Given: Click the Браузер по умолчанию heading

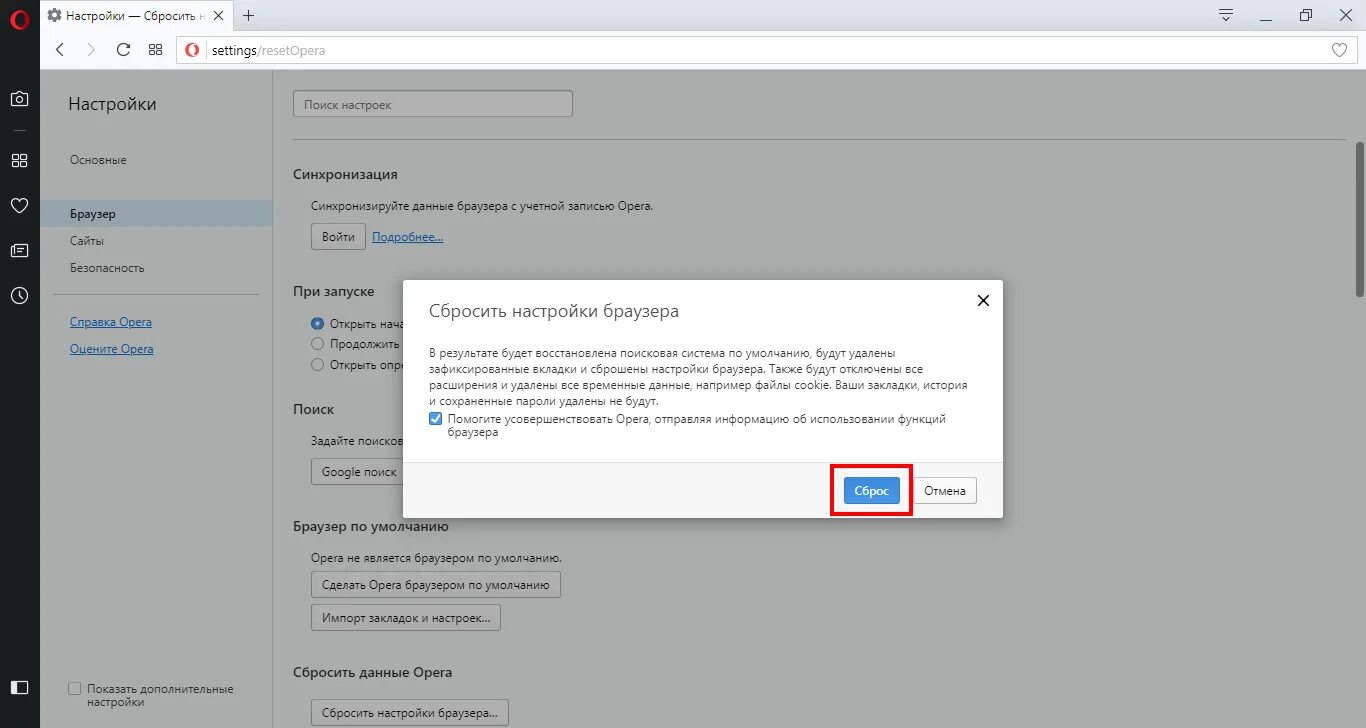Looking at the screenshot, I should 371,526.
